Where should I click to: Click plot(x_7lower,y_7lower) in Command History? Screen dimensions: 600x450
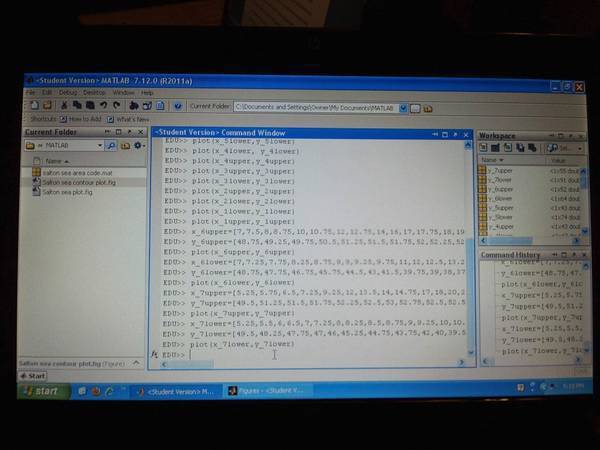pyautogui.click(x=541, y=351)
